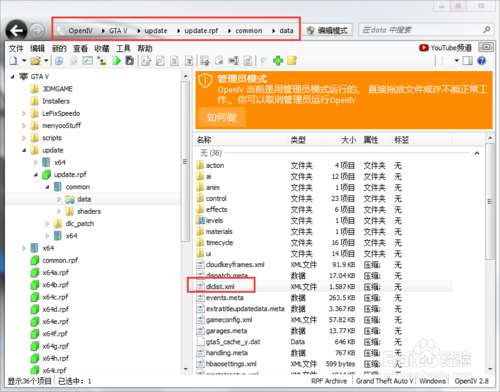Click the open folder toolbar icon
The width and height of the screenshot is (500, 392).
coord(35,61)
